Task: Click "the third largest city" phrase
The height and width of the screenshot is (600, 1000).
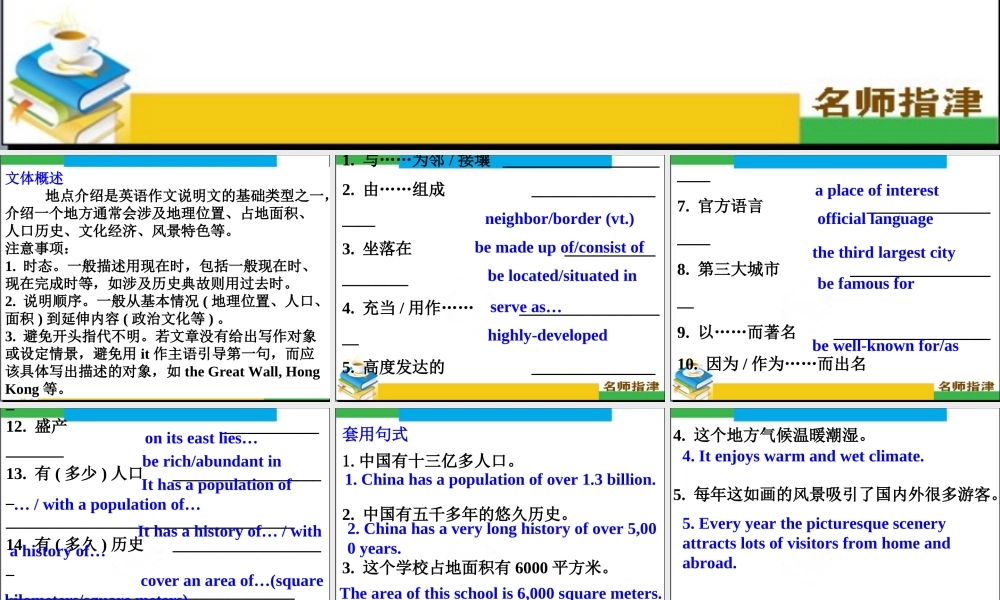Action: tap(883, 252)
